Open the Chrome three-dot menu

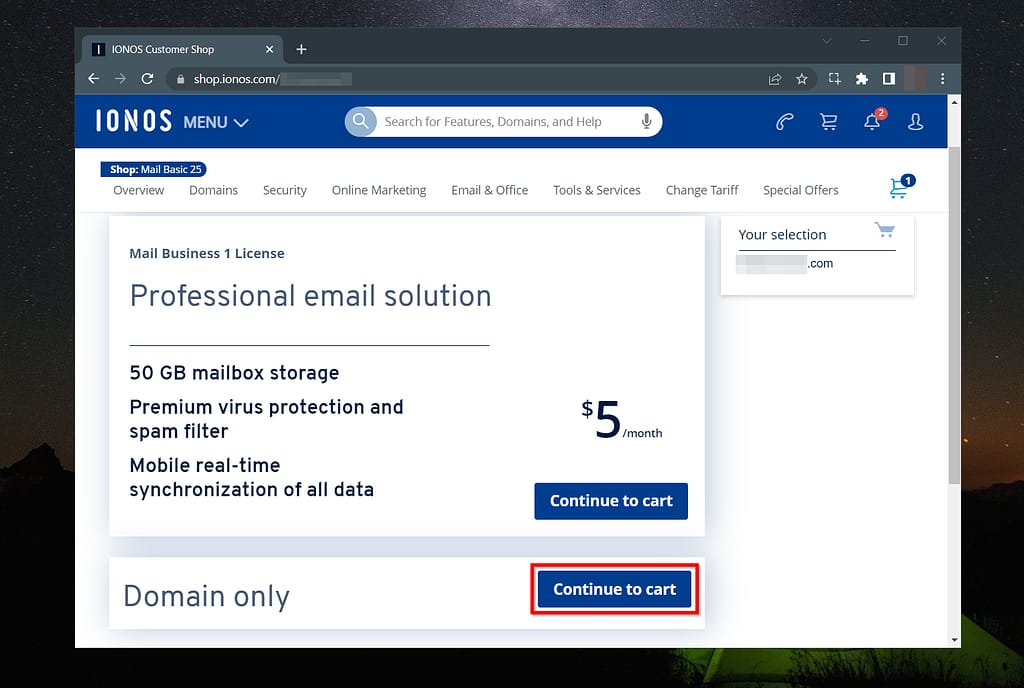pos(942,79)
